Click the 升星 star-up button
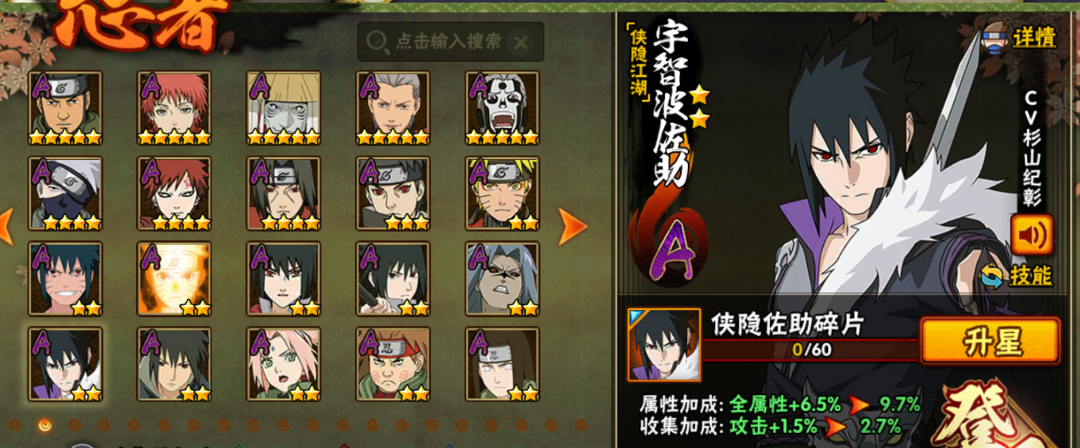The width and height of the screenshot is (1080, 448). (x=990, y=341)
